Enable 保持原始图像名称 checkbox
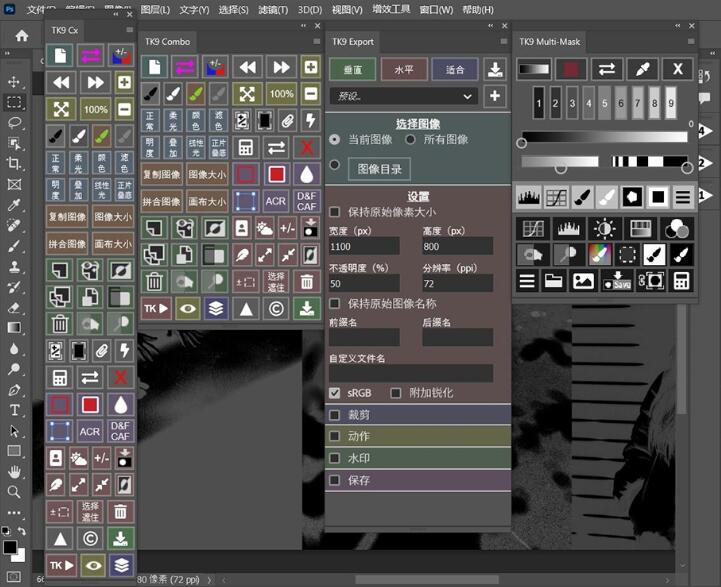The image size is (721, 587). coord(335,303)
